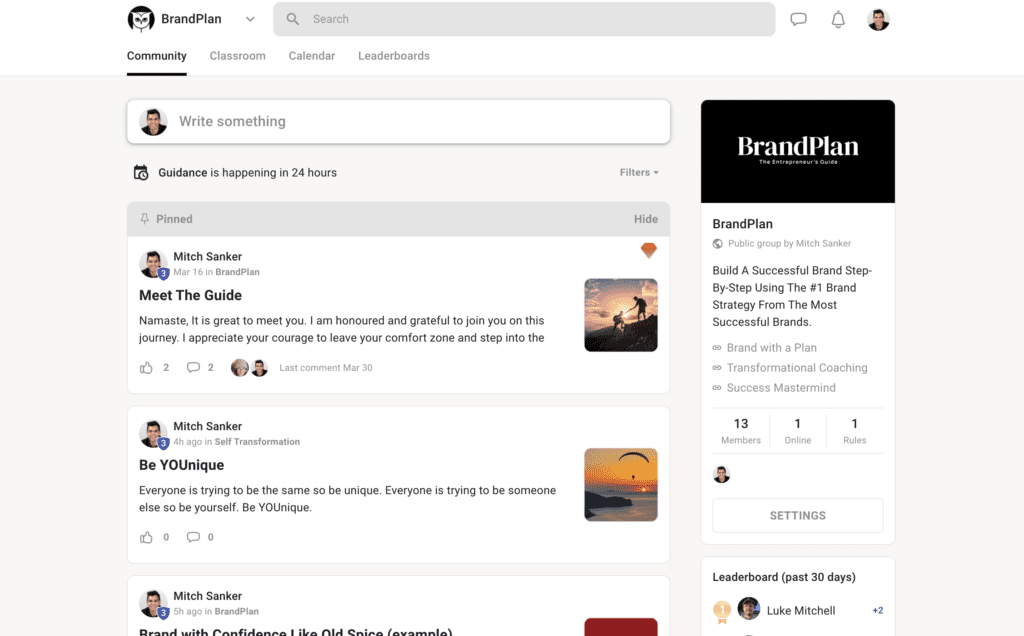This screenshot has height=636, width=1024.
Task: Like the Be YOUnique post
Action: 146,537
